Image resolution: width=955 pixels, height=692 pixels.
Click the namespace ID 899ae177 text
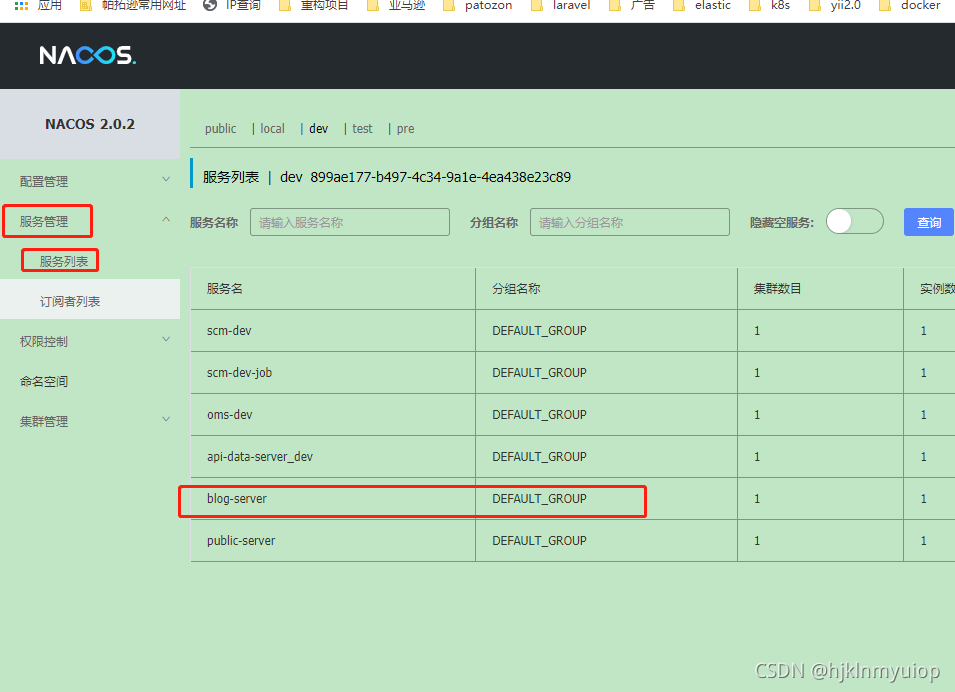pyautogui.click(x=440, y=177)
